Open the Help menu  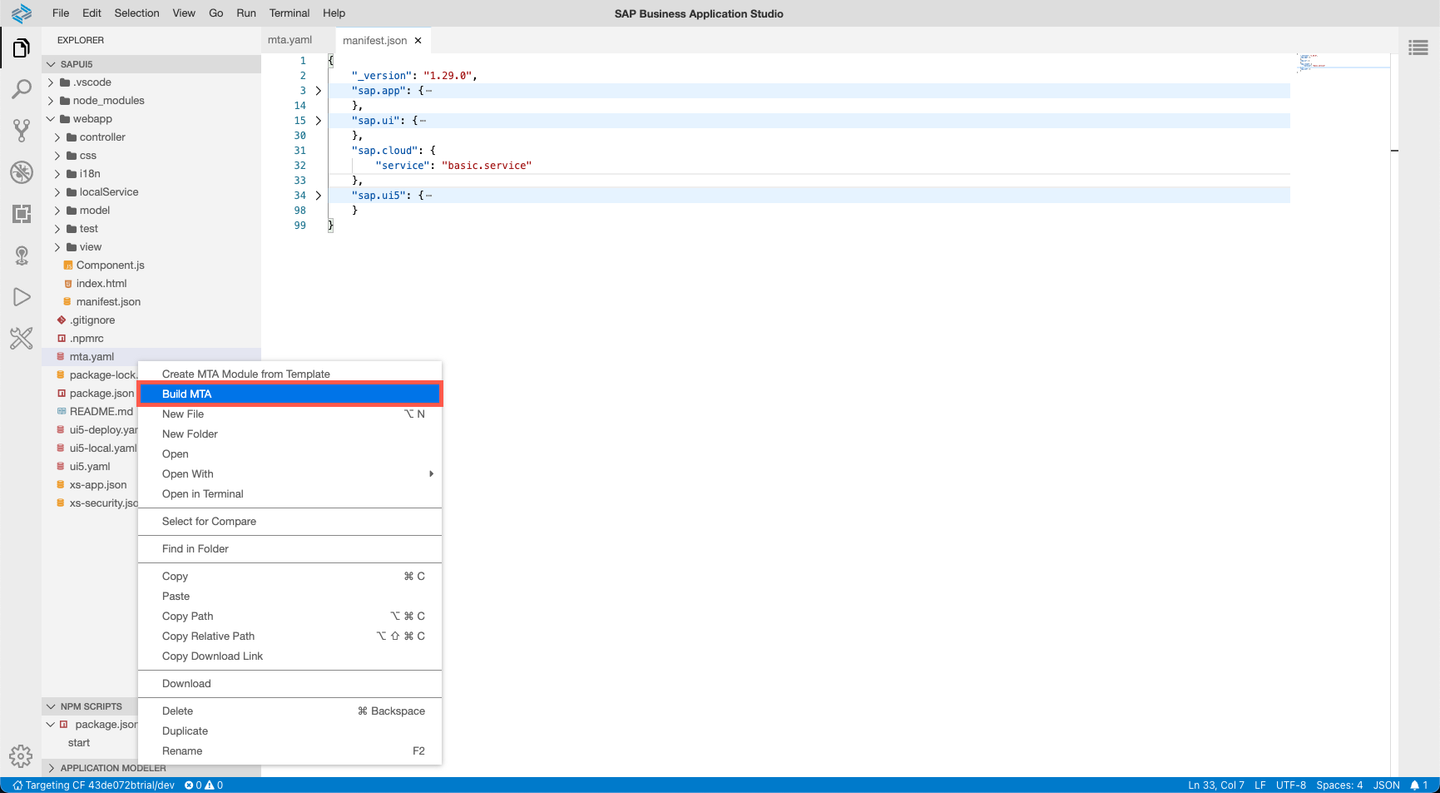pyautogui.click(x=334, y=13)
